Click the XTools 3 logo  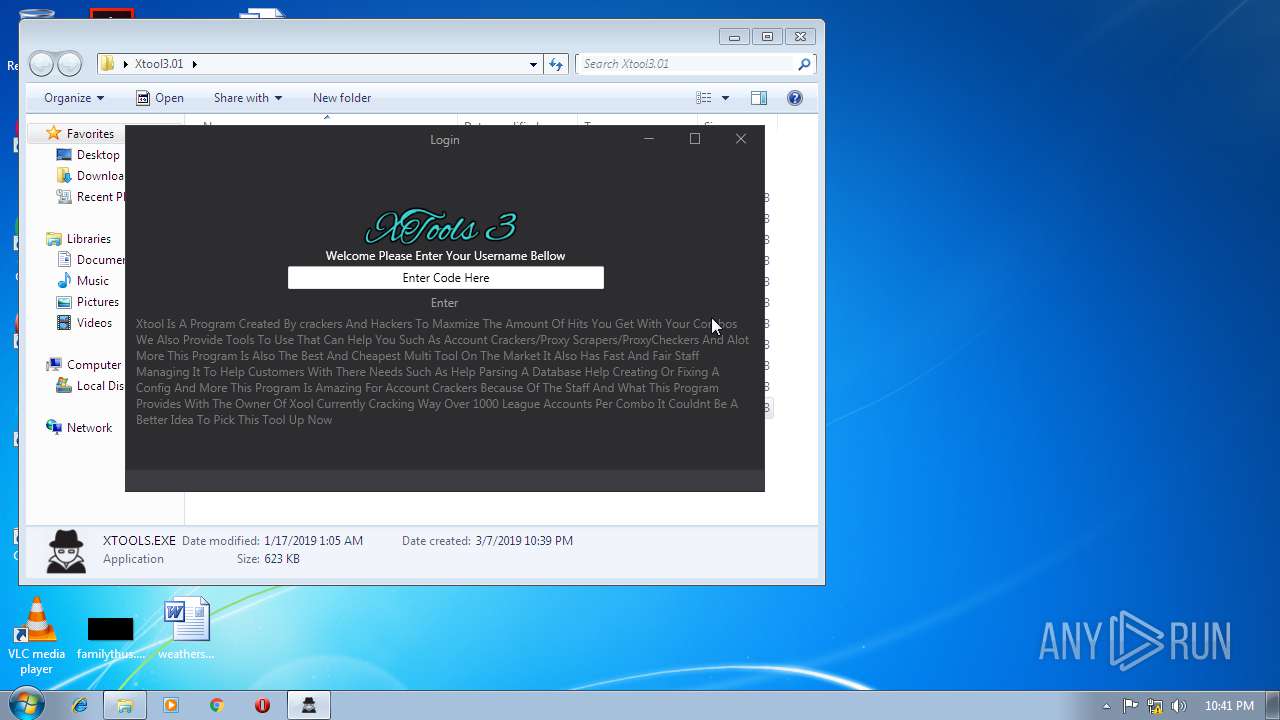441,228
